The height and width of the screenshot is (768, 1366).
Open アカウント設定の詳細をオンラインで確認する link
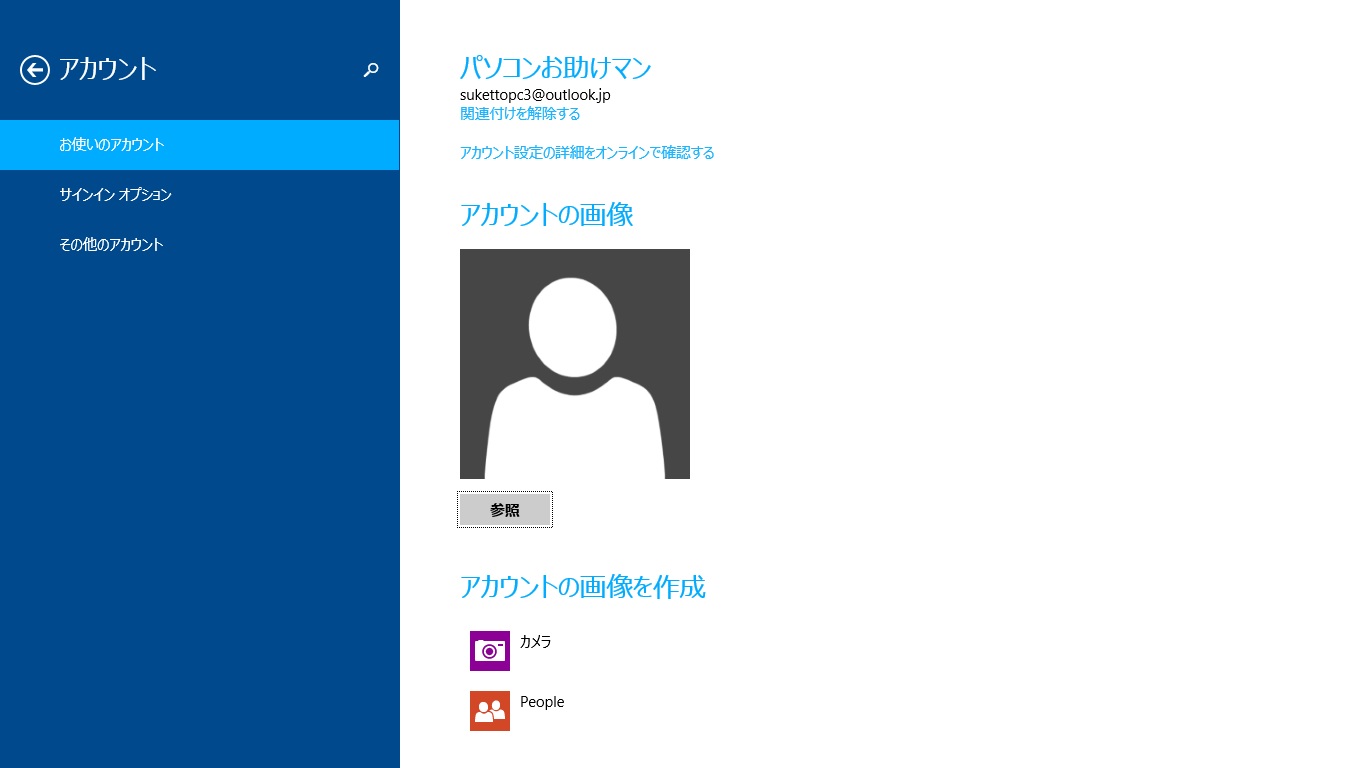587,153
